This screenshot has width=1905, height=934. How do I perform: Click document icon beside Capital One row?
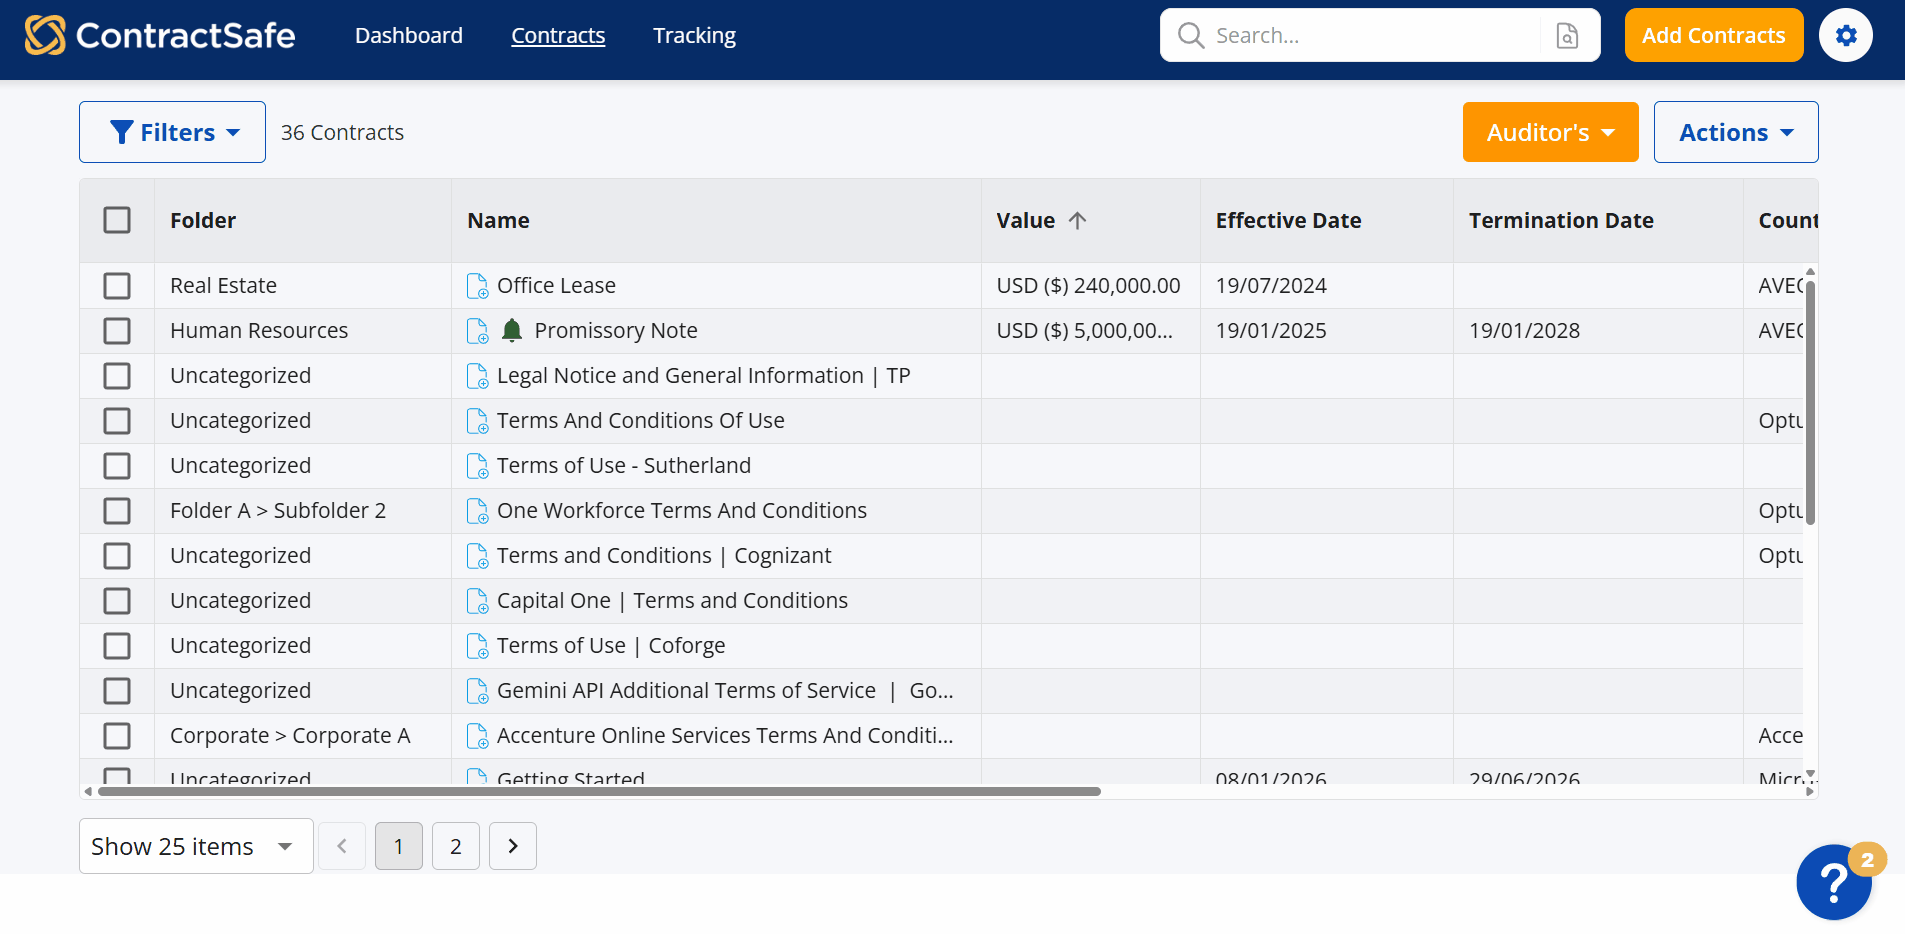478,601
